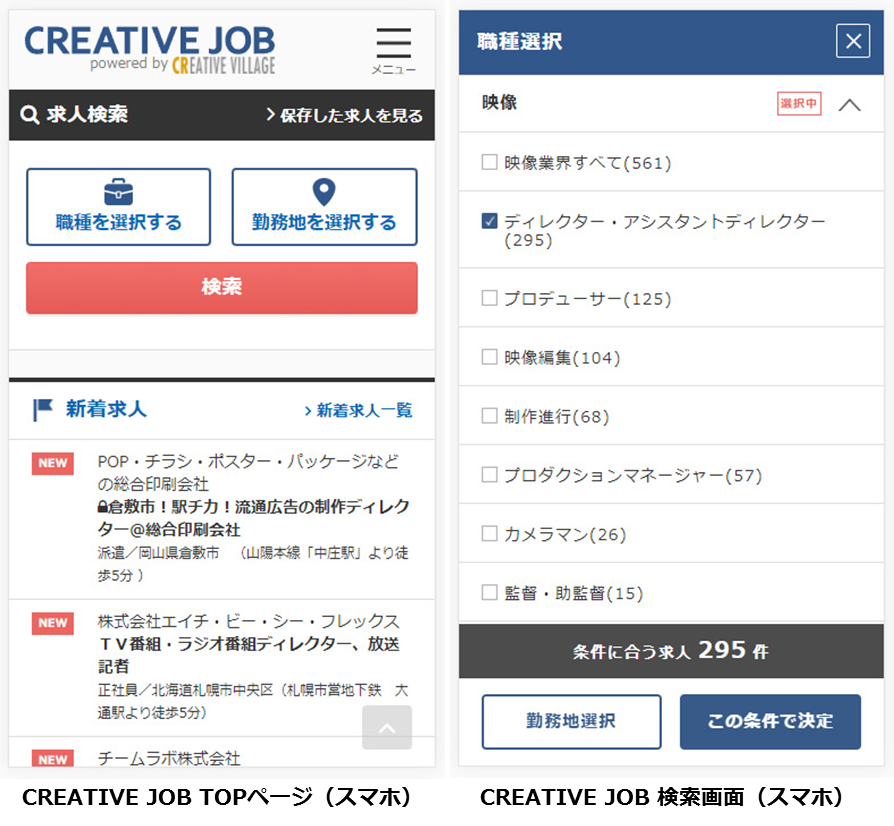Click the magnifier icon beside 求人検索
Viewport: 894px width, 826px height.
coord(29,115)
